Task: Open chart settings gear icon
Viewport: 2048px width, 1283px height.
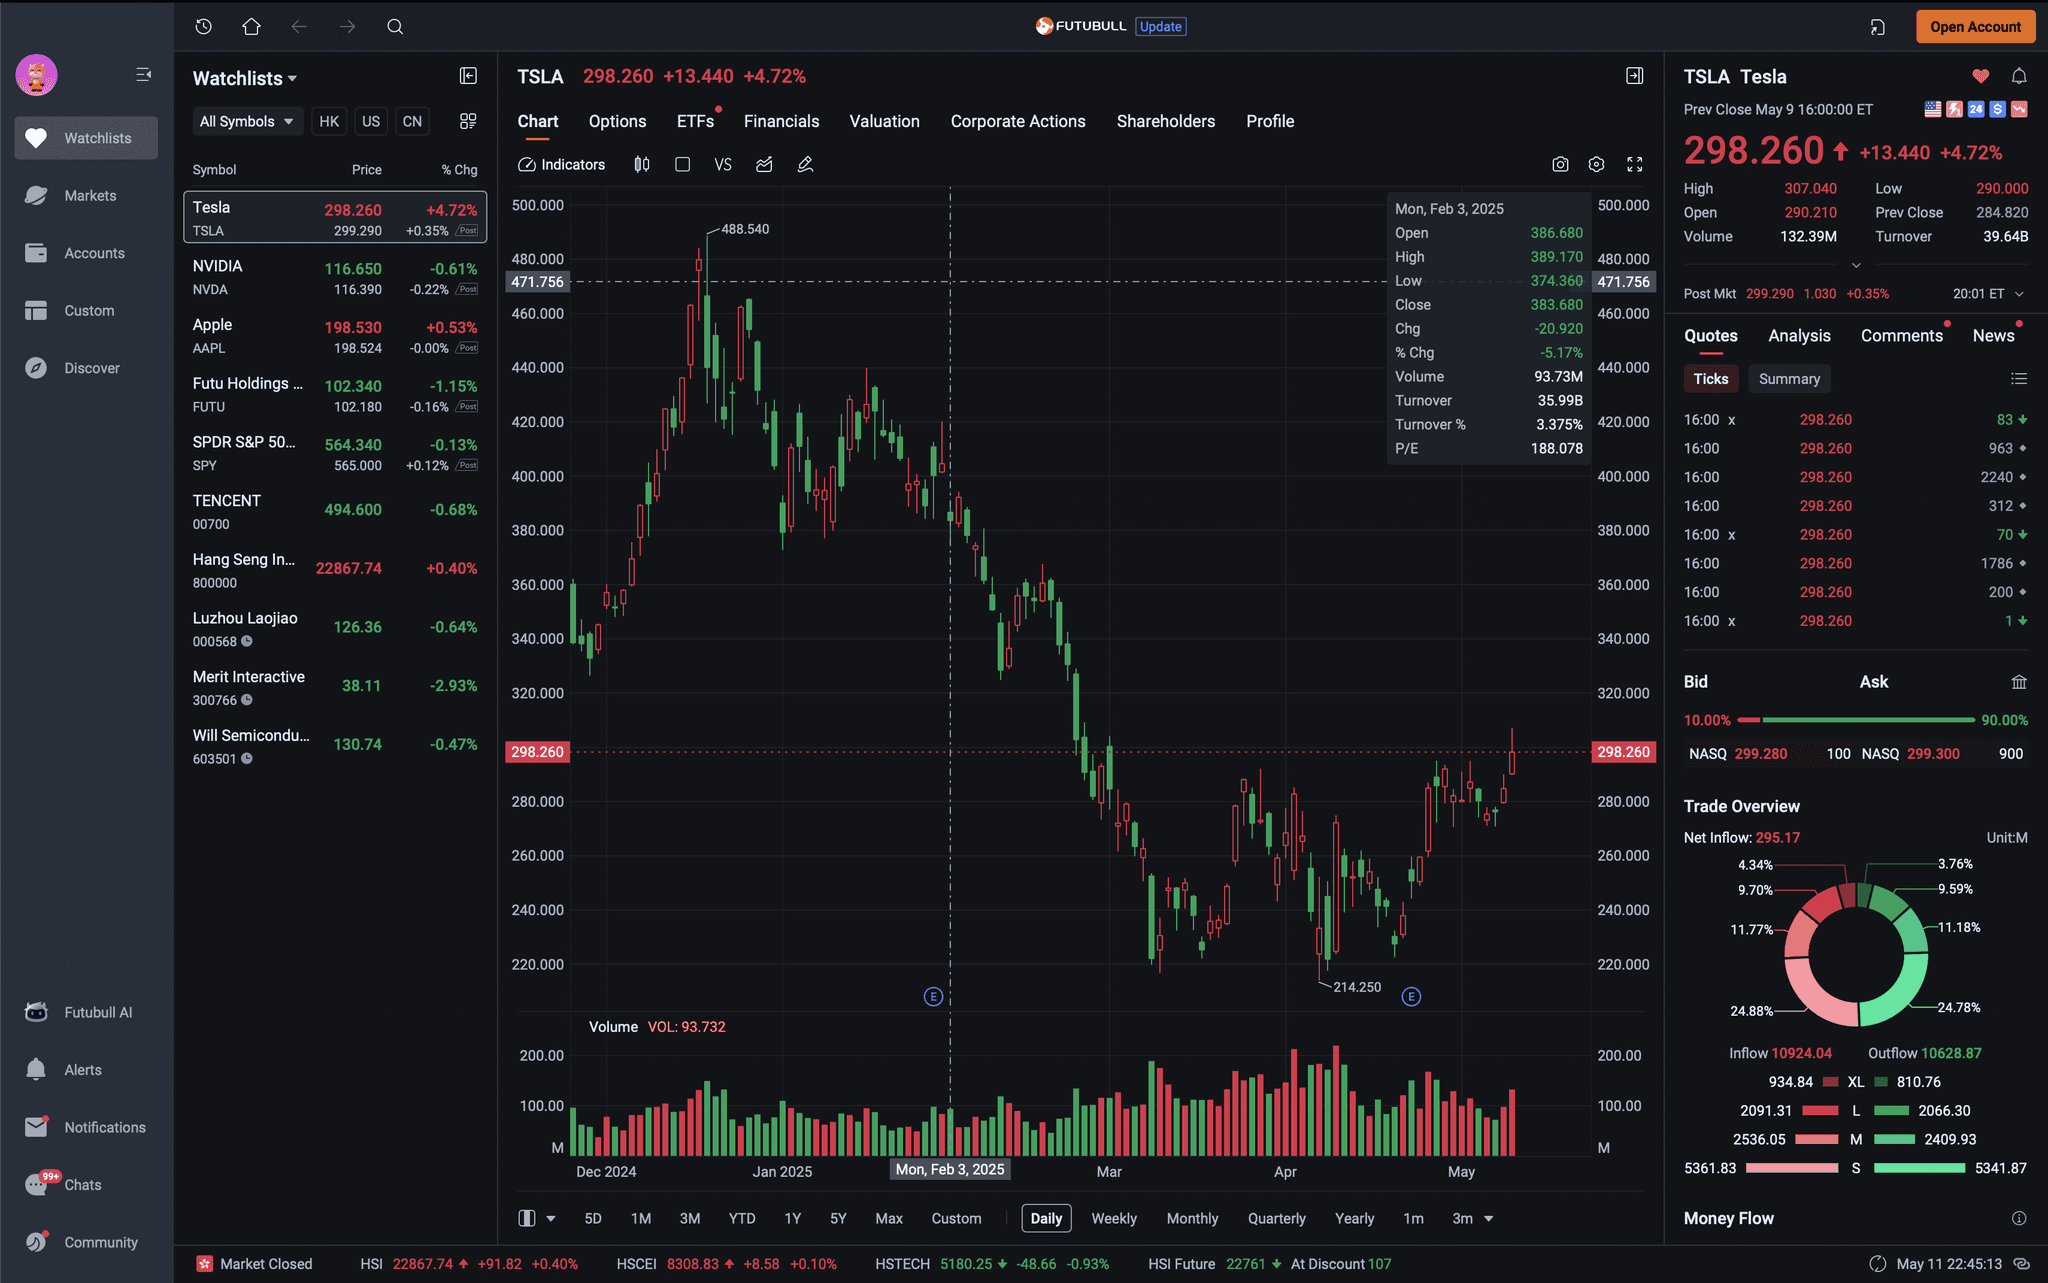Action: (x=1597, y=164)
